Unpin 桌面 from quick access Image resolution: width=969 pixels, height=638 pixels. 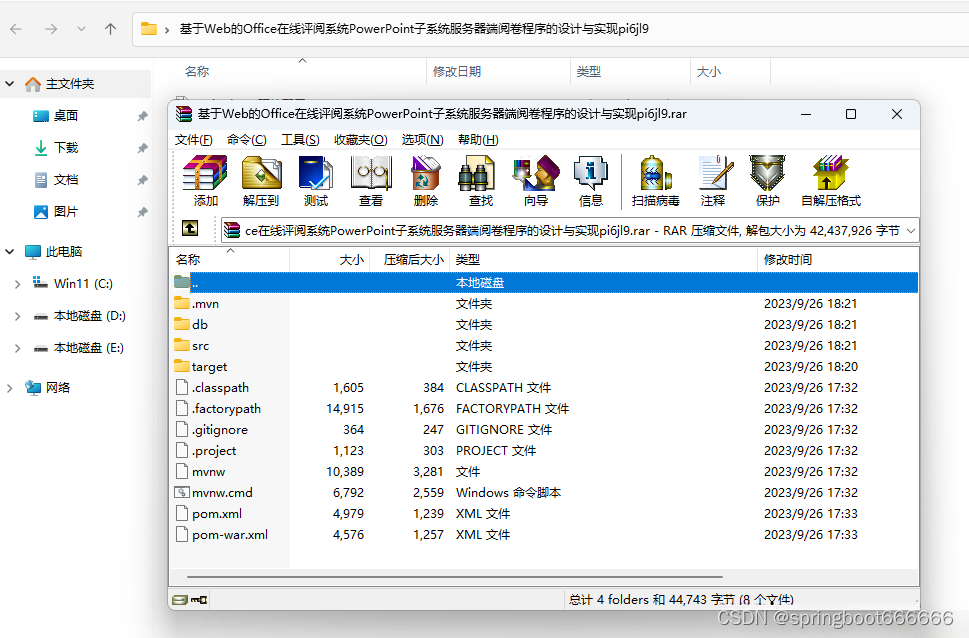point(142,116)
